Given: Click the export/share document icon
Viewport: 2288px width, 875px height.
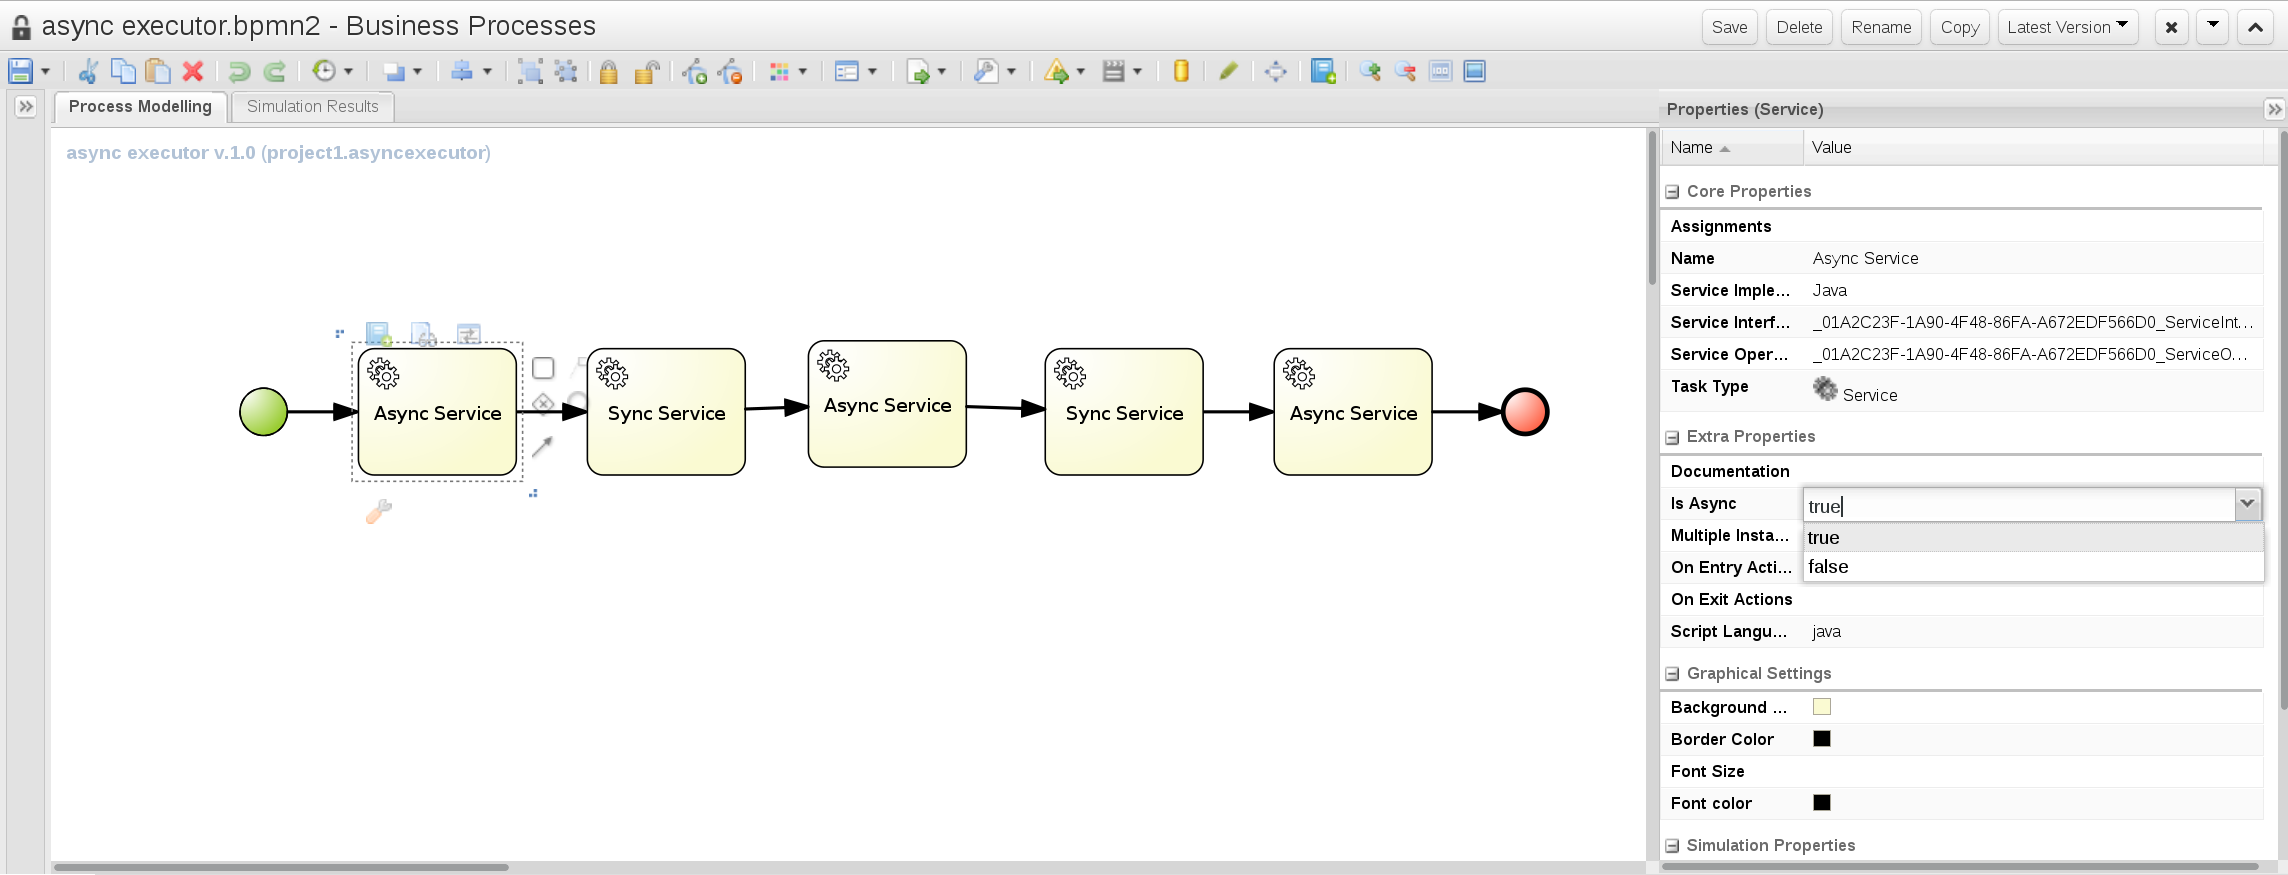Looking at the screenshot, I should 918,71.
